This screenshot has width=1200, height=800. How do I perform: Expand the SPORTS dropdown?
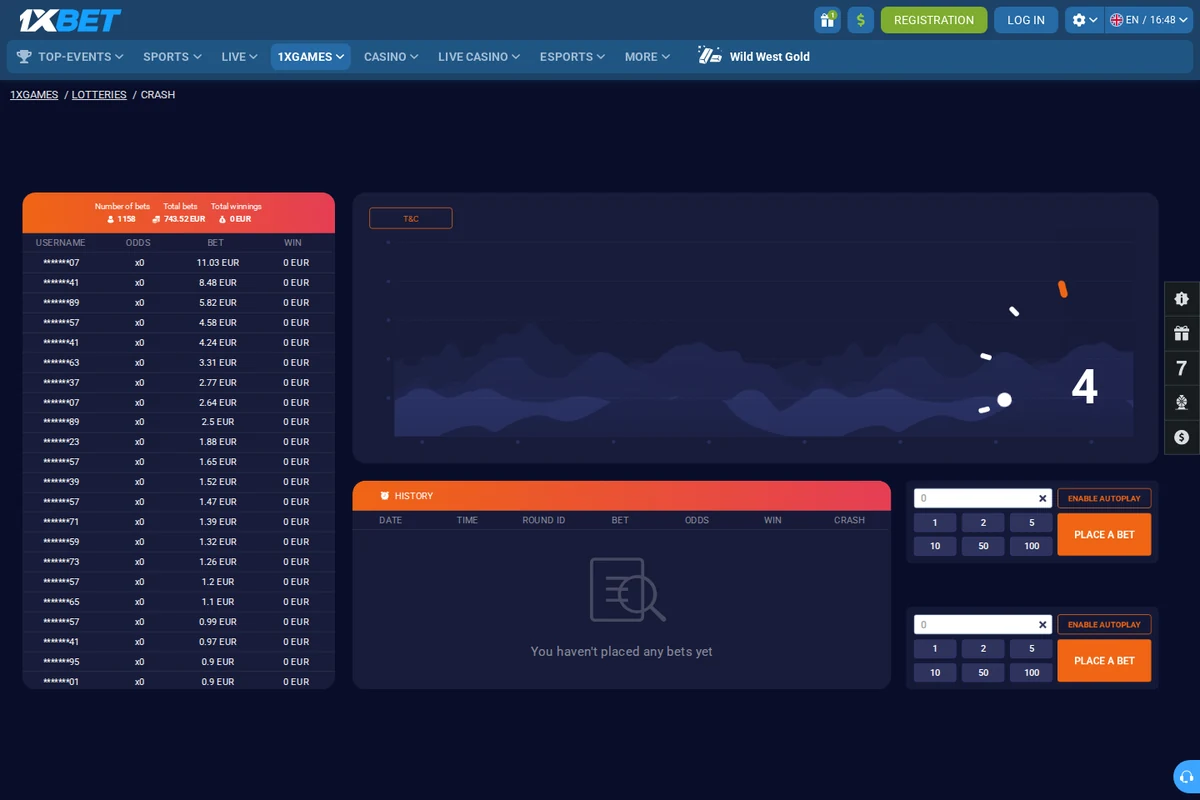pos(172,57)
